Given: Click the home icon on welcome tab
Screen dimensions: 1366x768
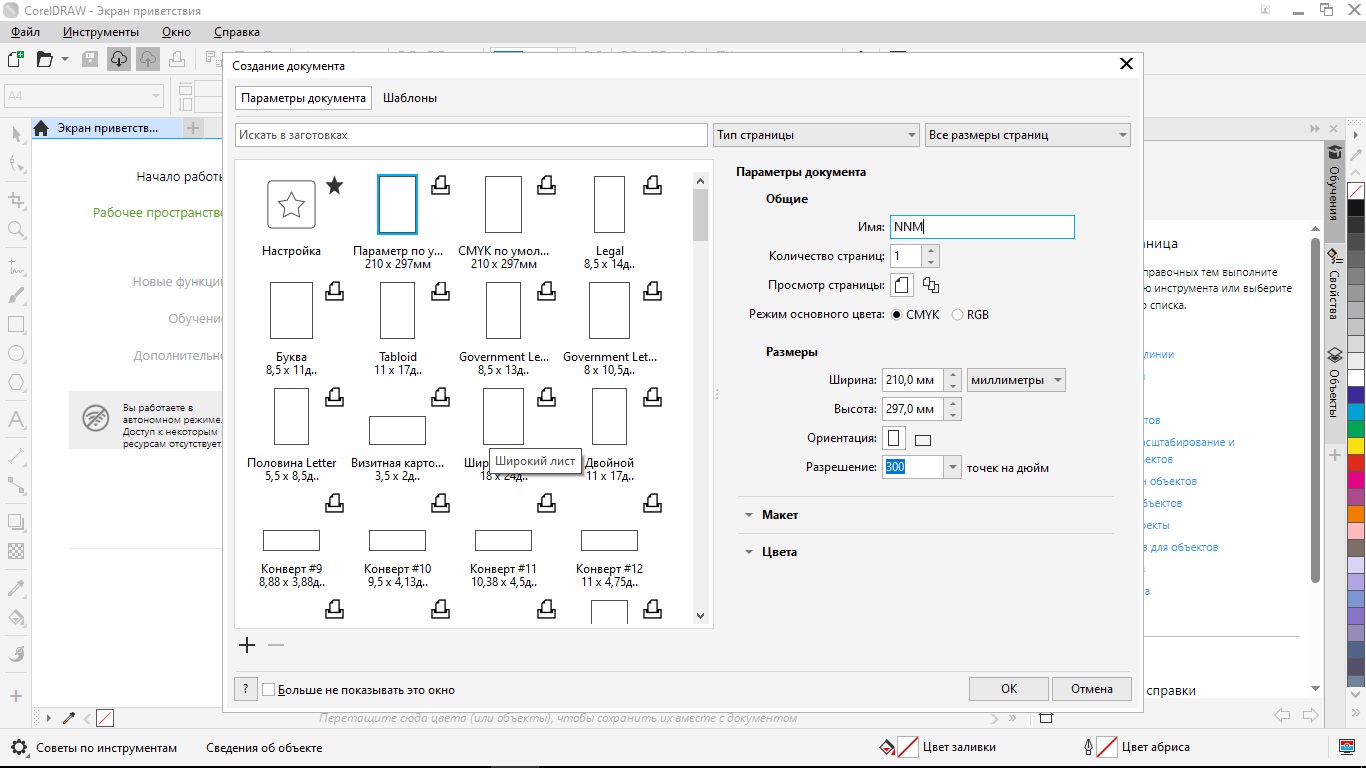Looking at the screenshot, I should [42, 128].
